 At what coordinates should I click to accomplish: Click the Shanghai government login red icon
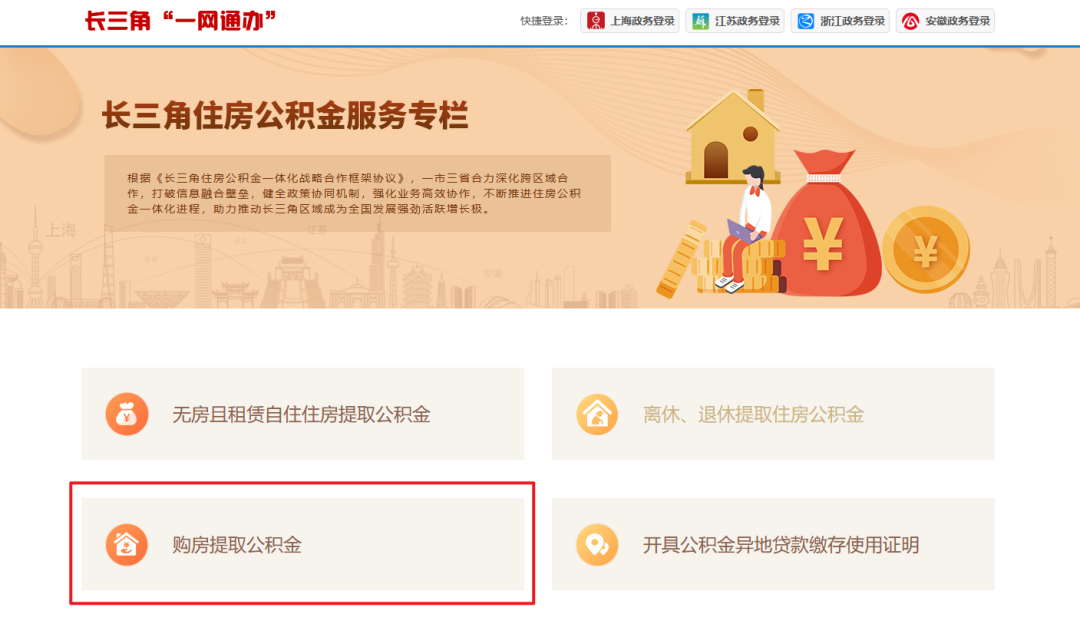[596, 21]
